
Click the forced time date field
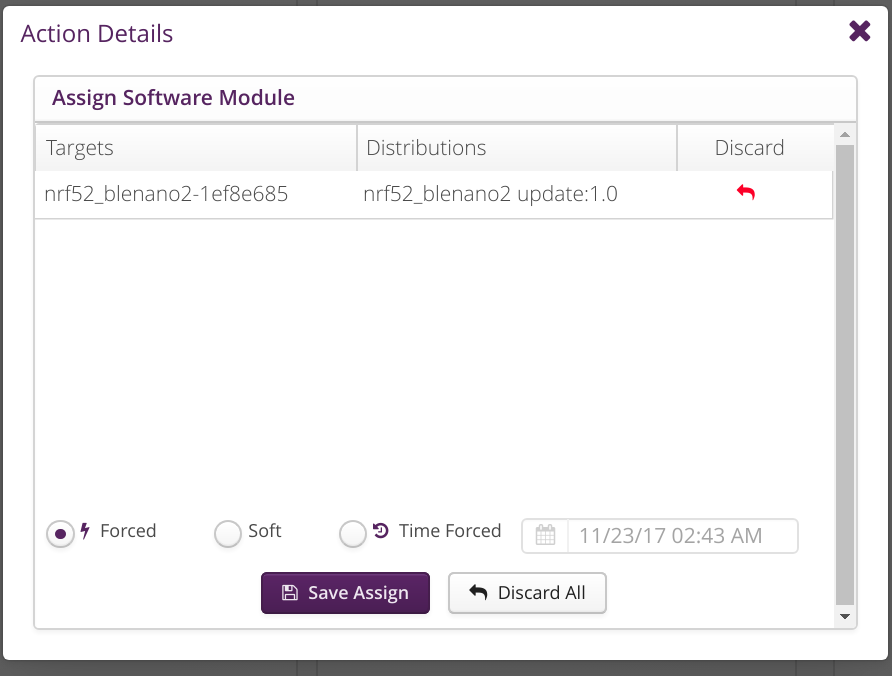click(x=683, y=535)
